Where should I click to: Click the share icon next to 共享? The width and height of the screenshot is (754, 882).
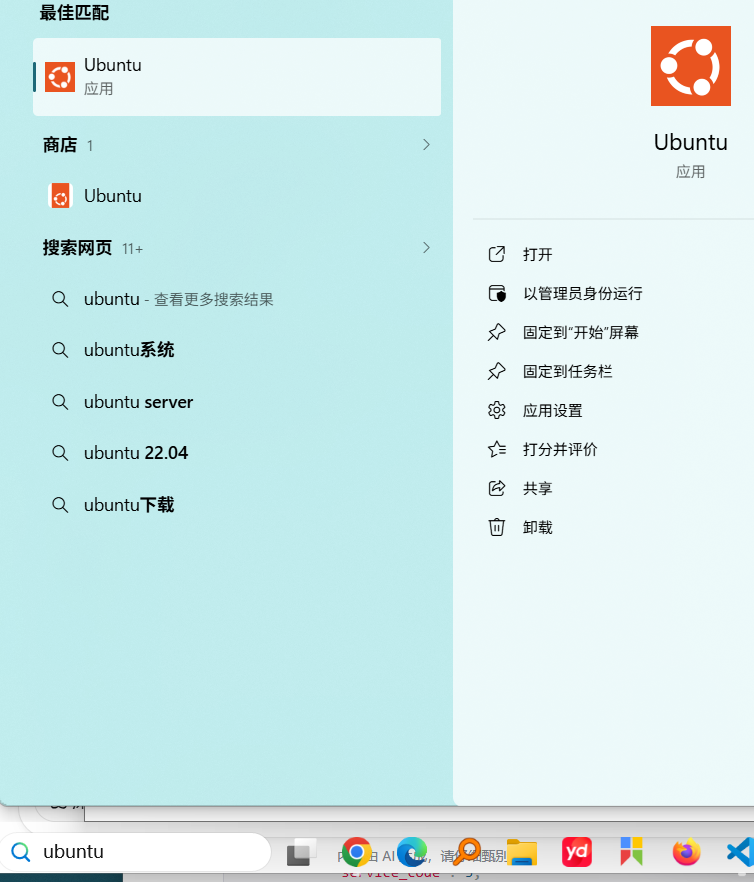[x=497, y=488]
